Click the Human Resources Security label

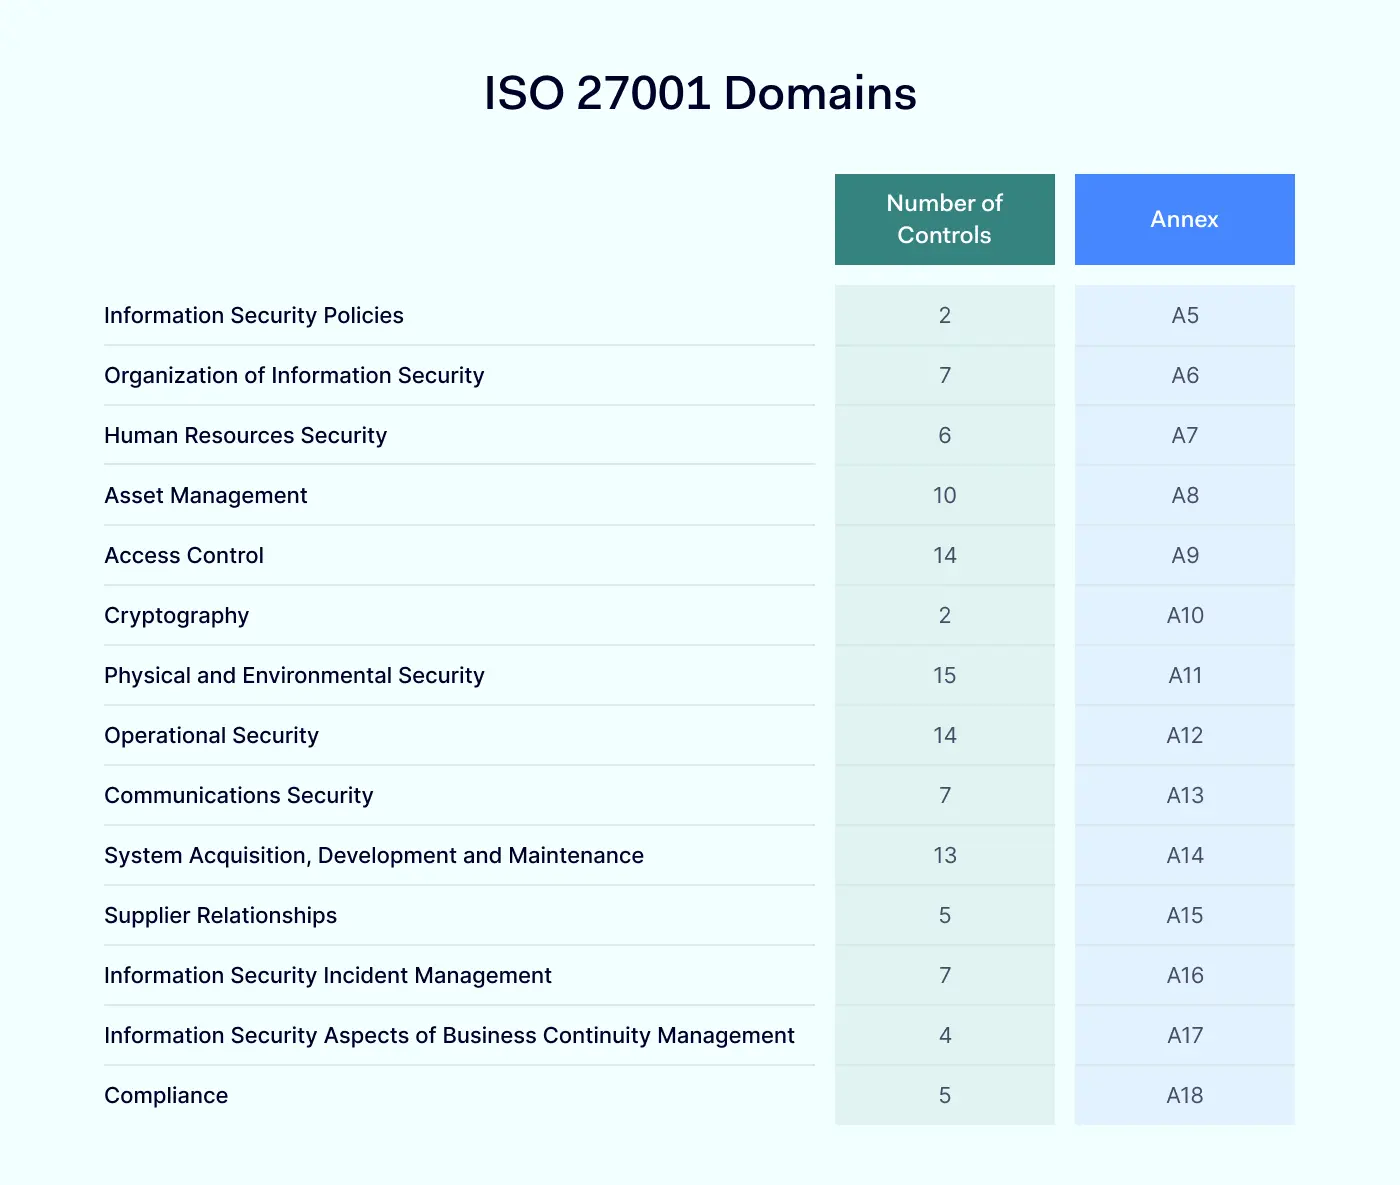(x=245, y=435)
